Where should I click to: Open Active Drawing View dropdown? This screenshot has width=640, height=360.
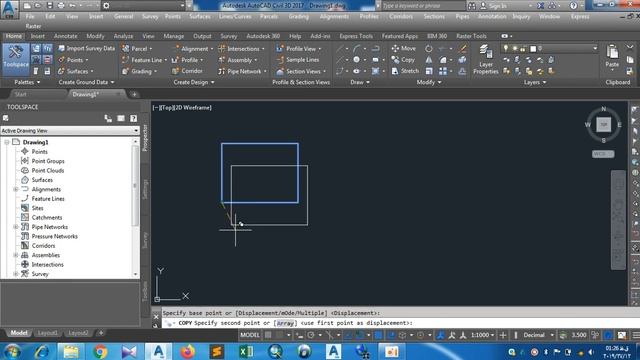point(70,131)
